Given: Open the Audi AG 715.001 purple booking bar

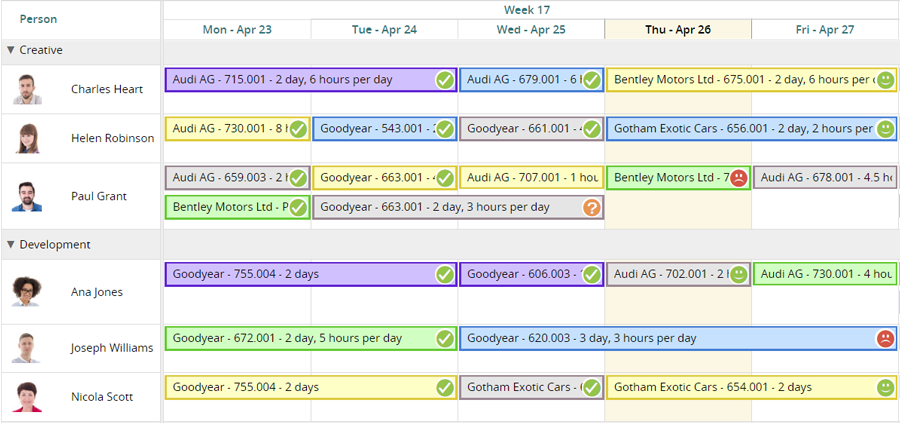Looking at the screenshot, I should [311, 80].
